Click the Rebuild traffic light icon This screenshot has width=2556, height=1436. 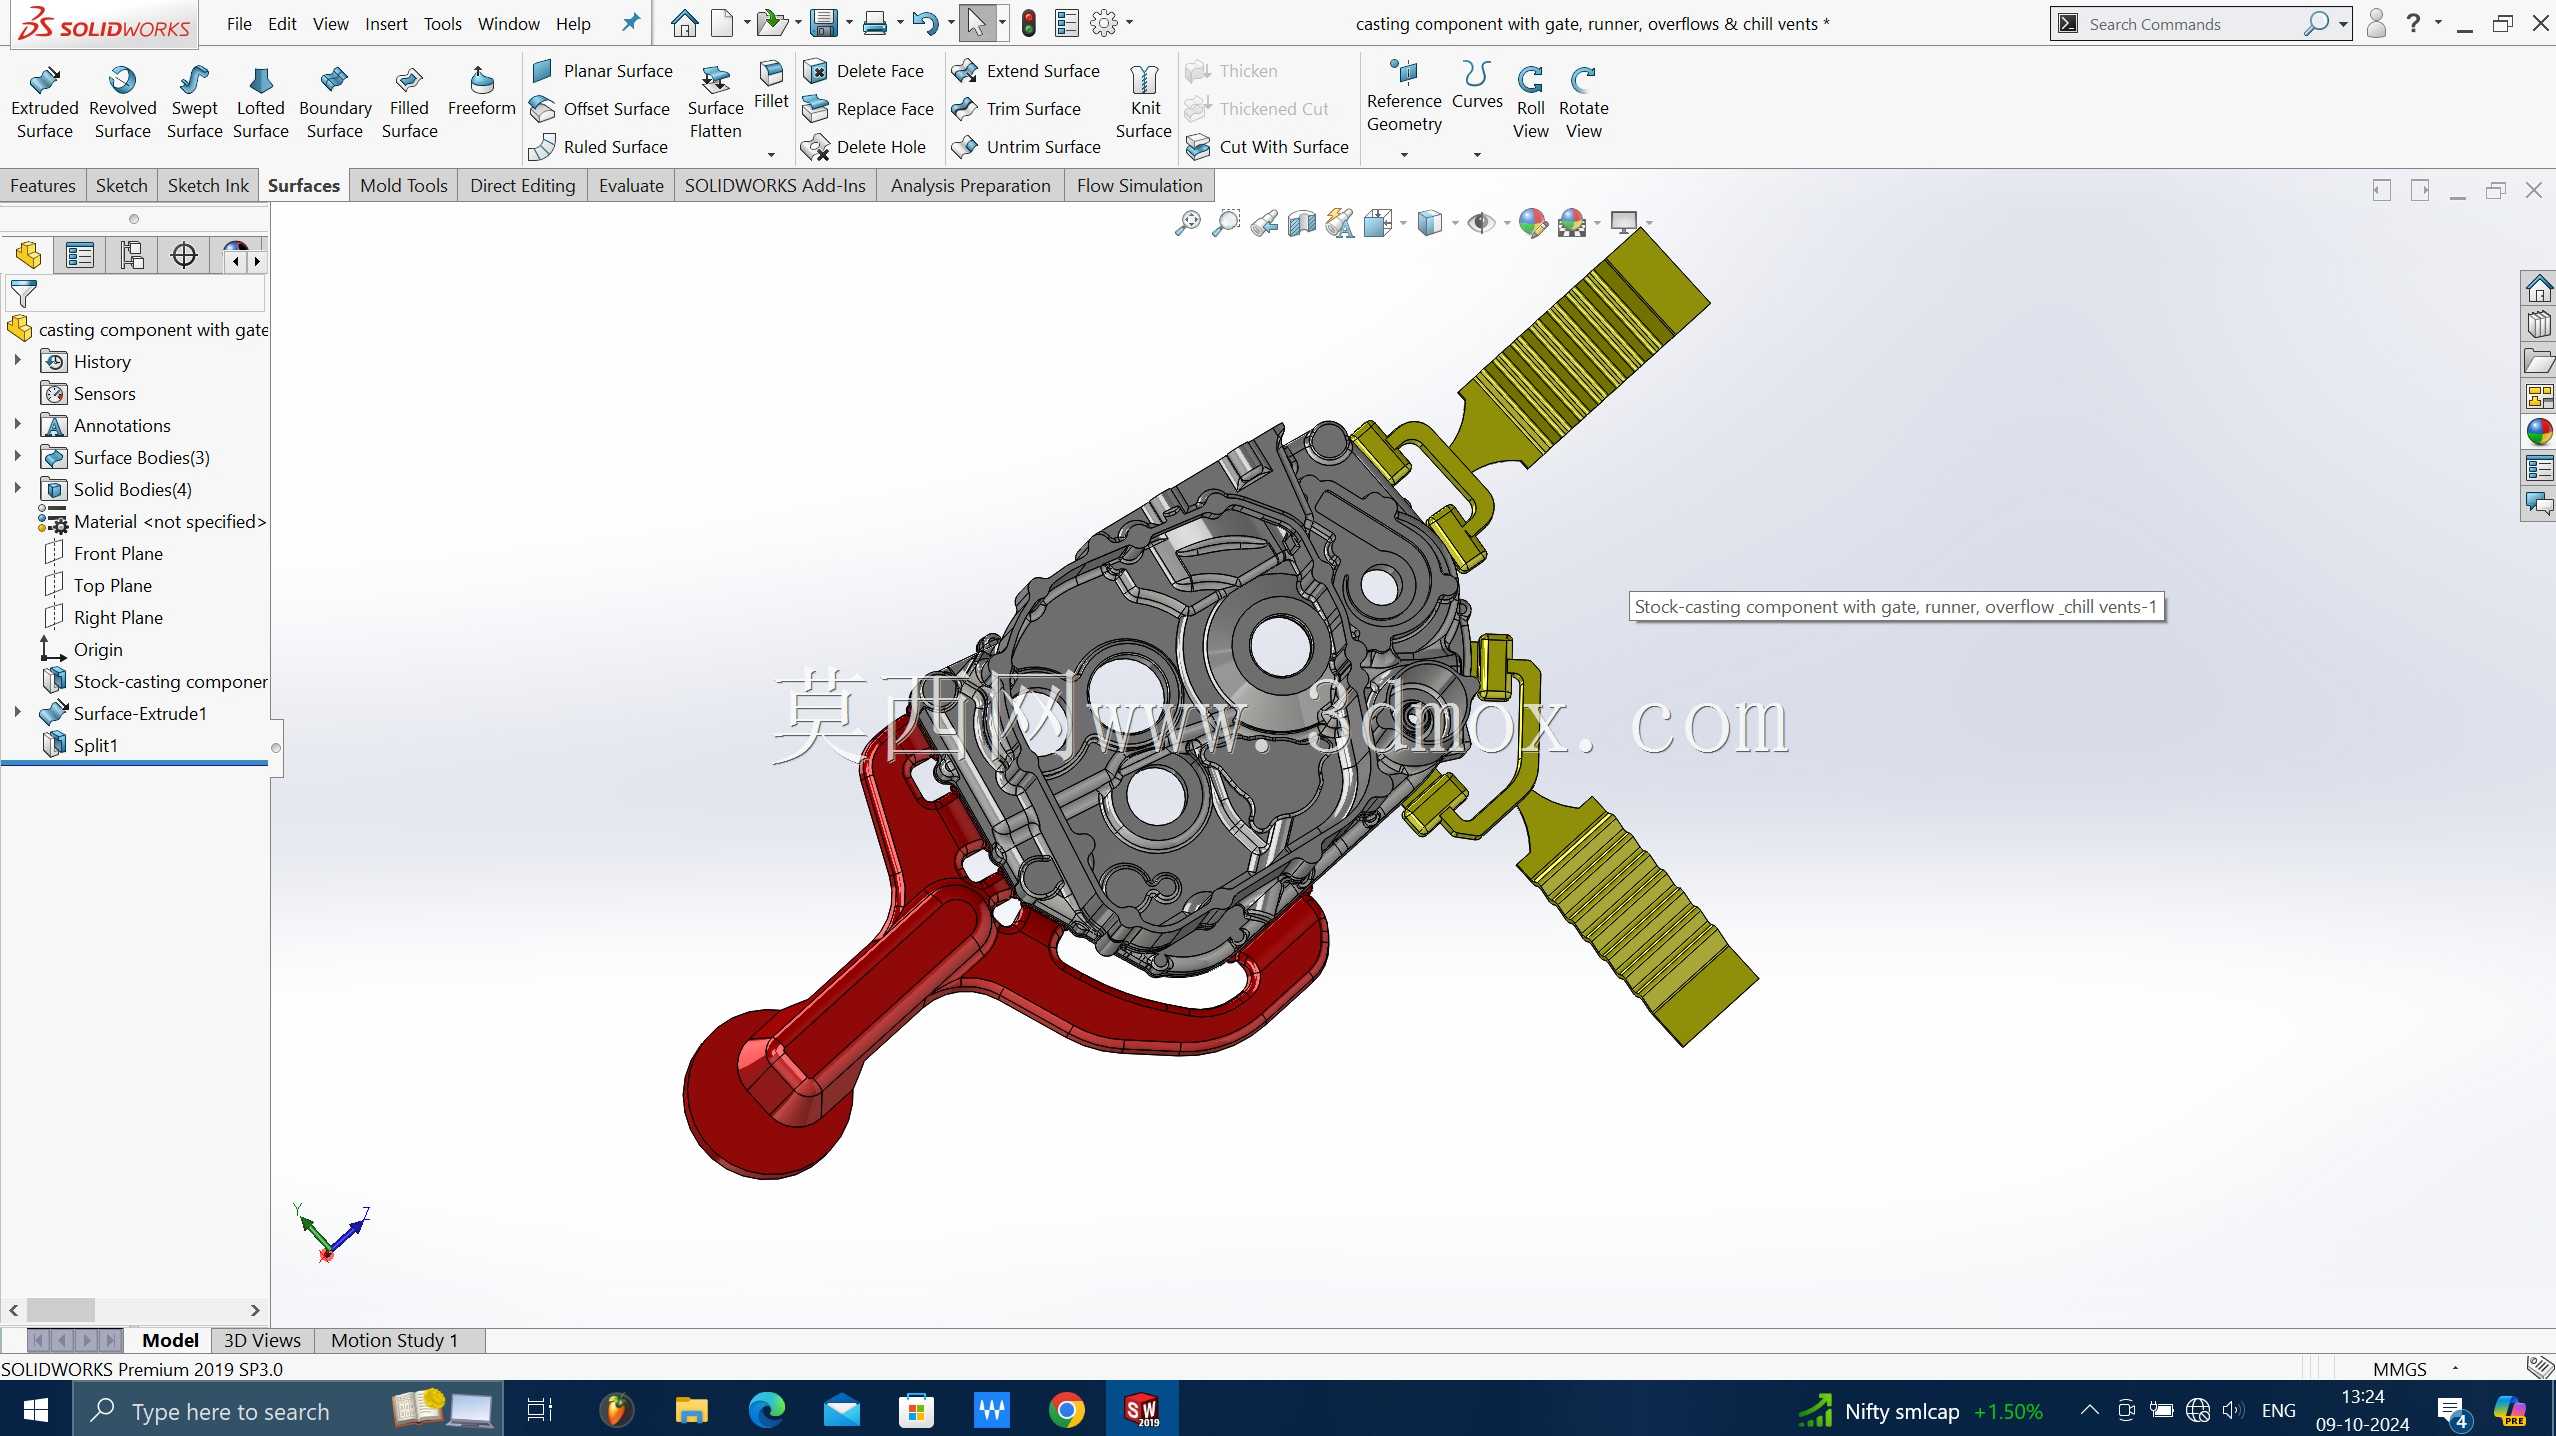1028,23
